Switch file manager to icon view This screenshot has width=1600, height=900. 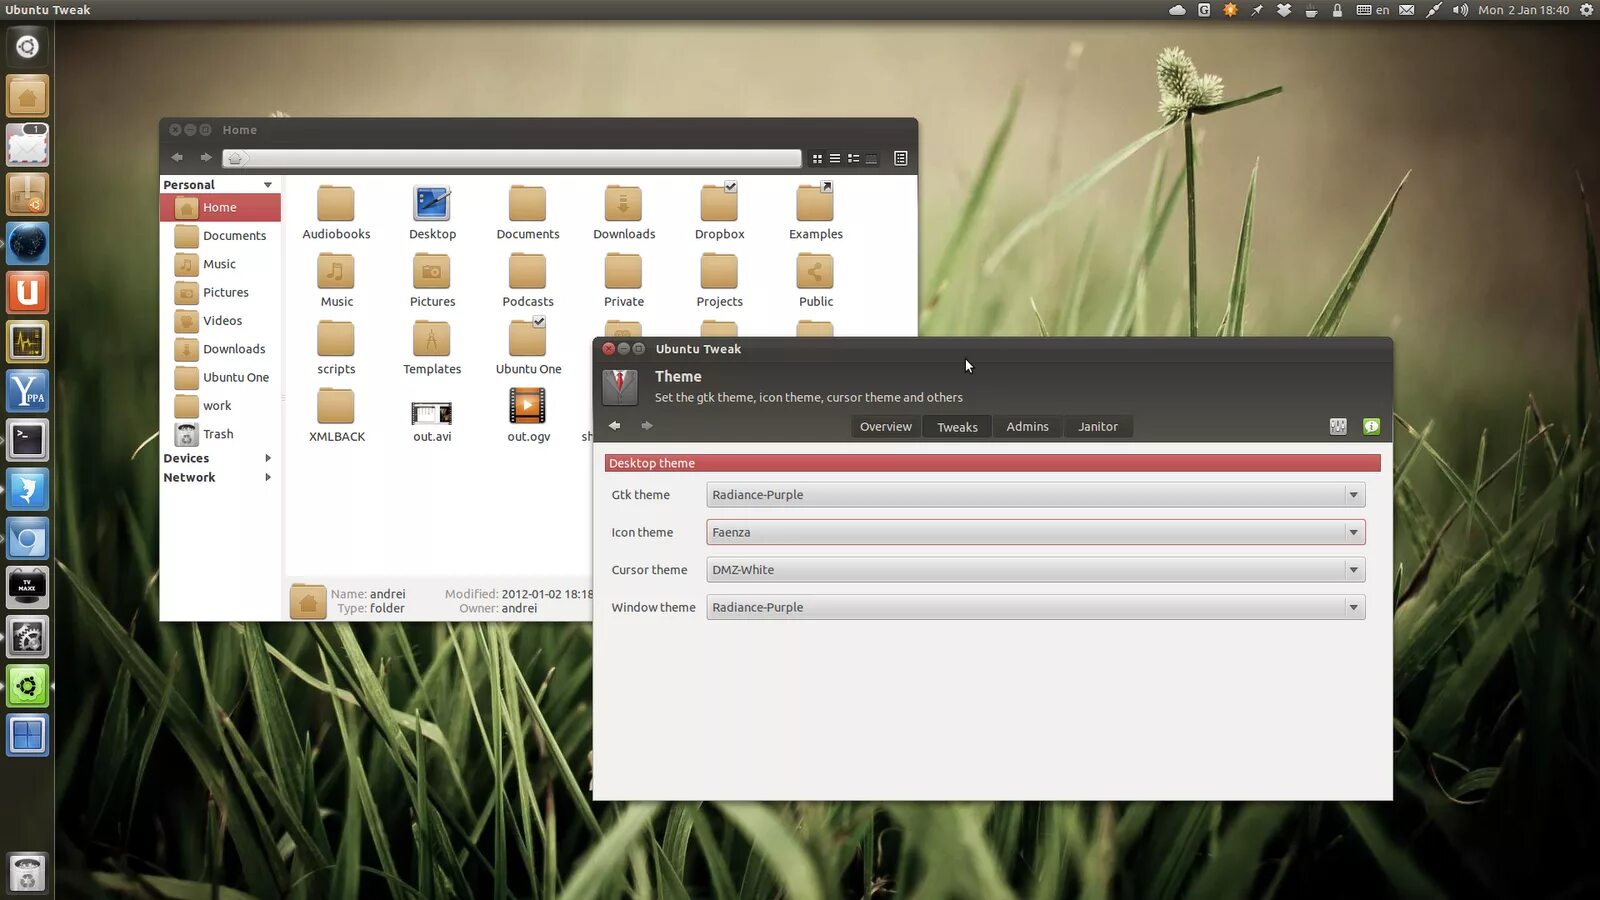[817, 158]
